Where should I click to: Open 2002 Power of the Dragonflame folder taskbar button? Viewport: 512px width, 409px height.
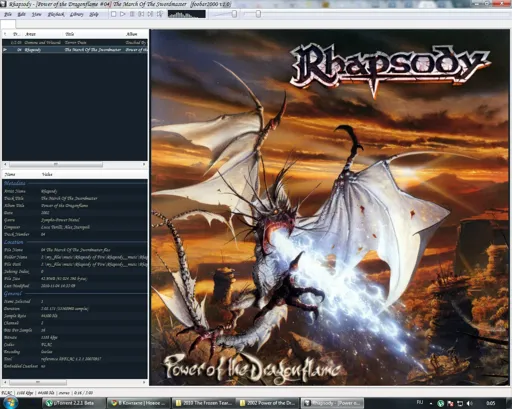coord(268,403)
